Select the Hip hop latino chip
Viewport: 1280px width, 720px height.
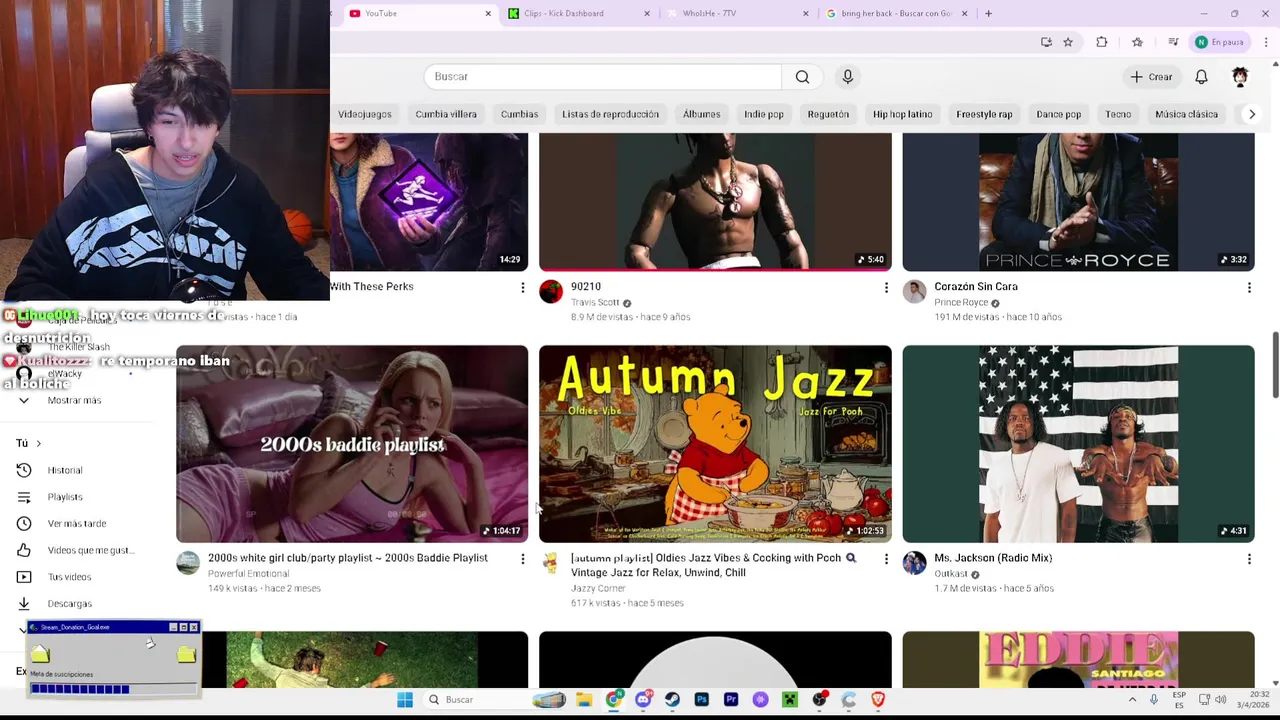point(902,114)
